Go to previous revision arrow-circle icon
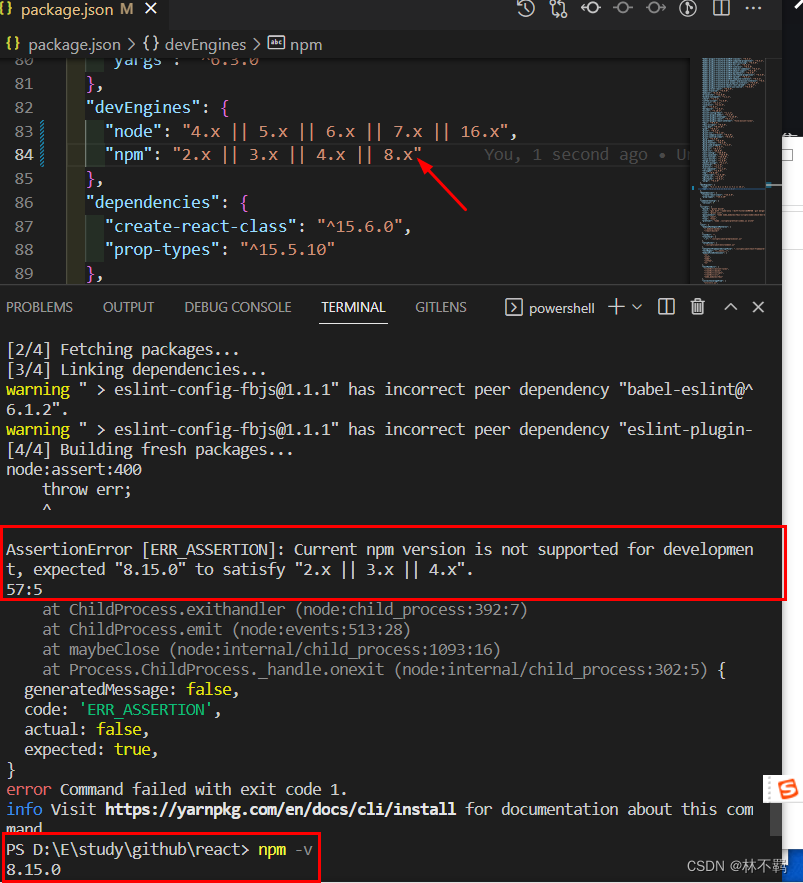 591,8
